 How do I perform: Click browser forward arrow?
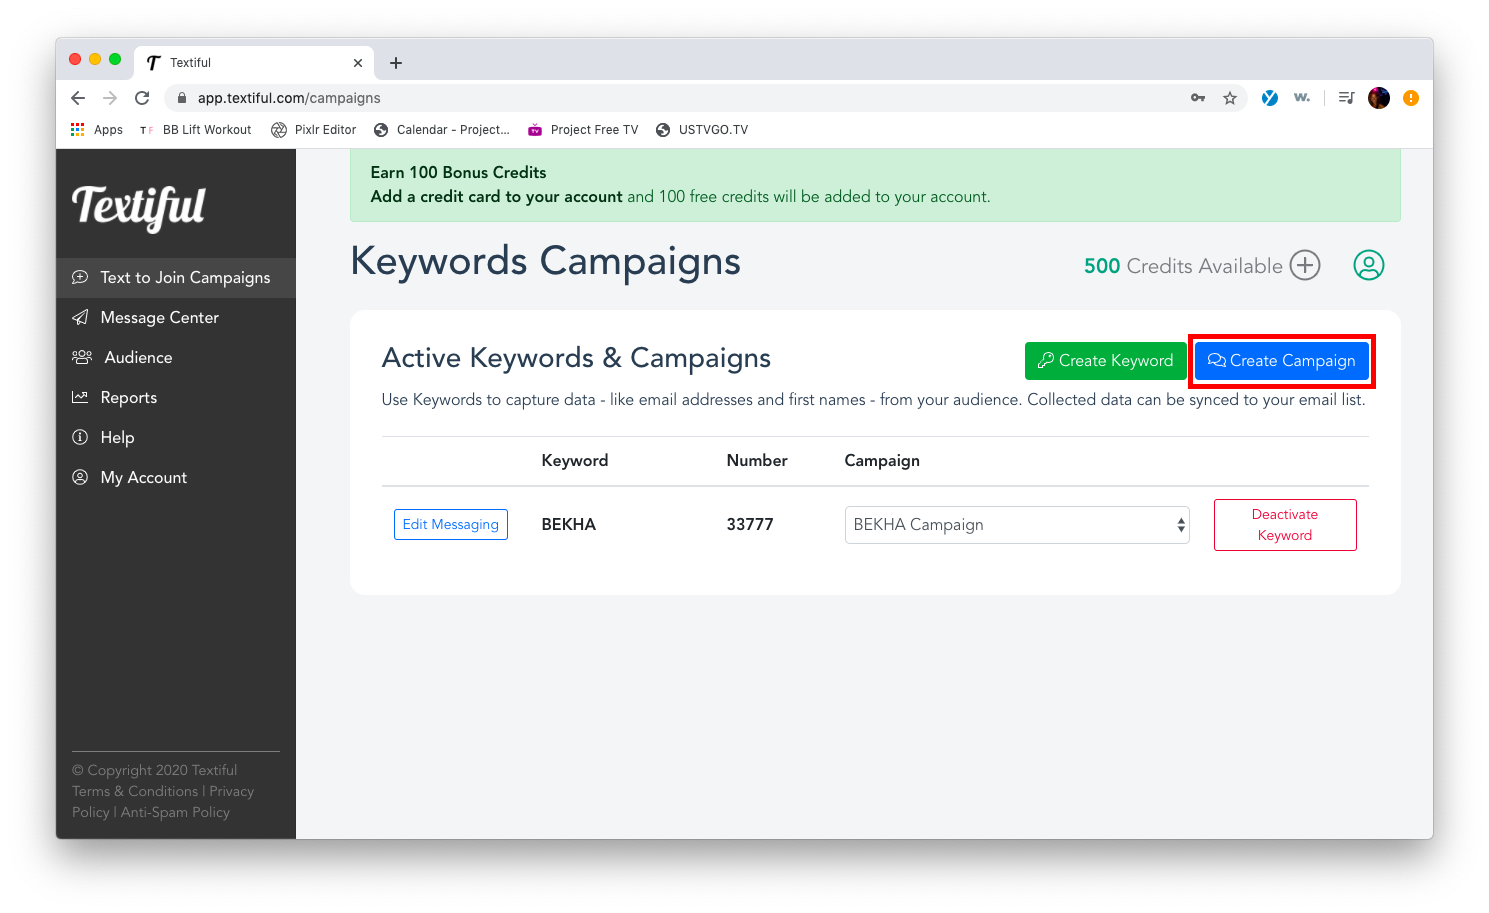[110, 98]
